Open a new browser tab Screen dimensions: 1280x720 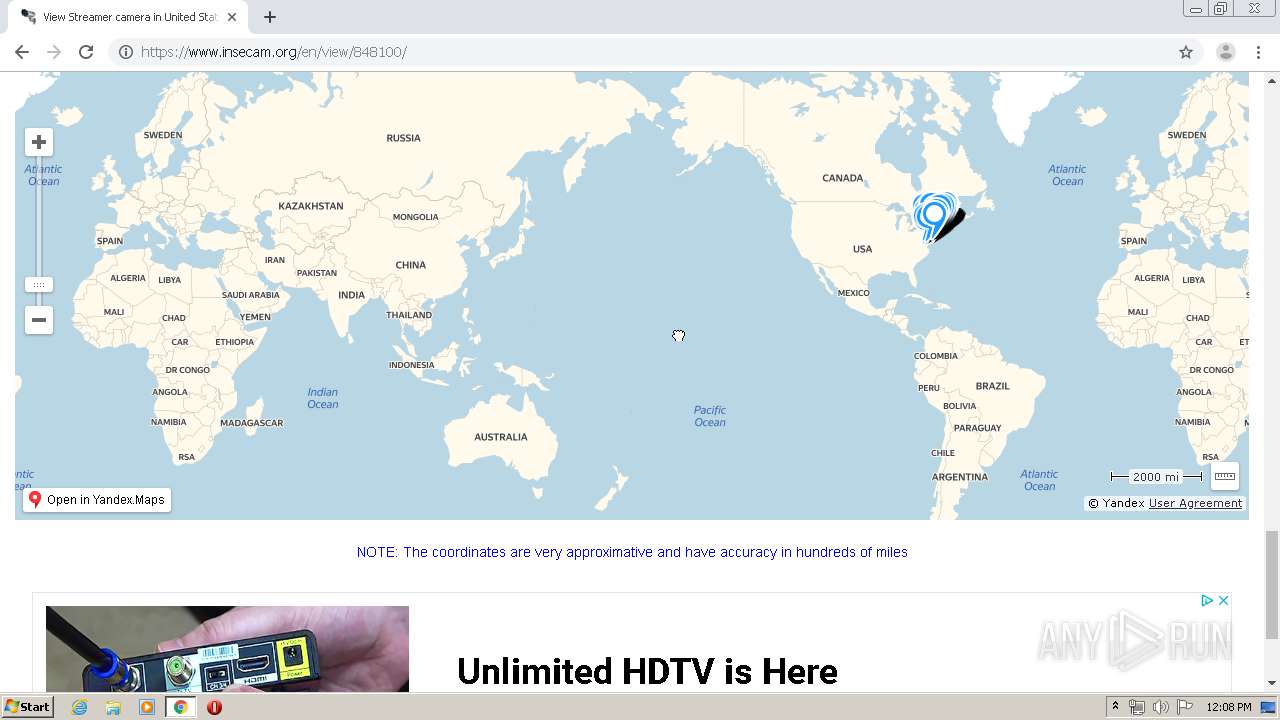270,17
